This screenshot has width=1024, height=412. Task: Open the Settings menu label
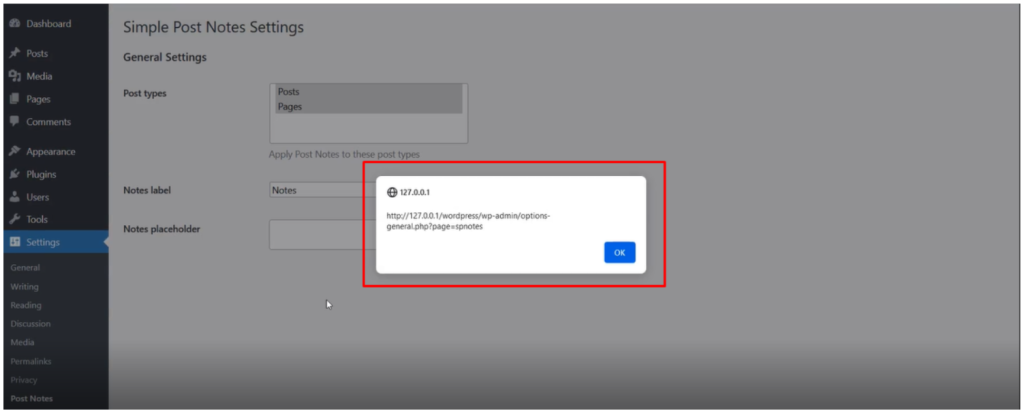(43, 242)
